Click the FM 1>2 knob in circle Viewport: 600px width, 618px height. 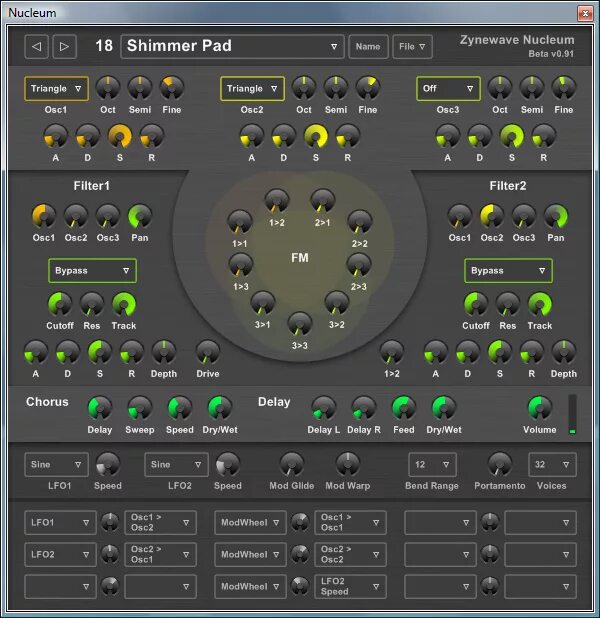[277, 201]
